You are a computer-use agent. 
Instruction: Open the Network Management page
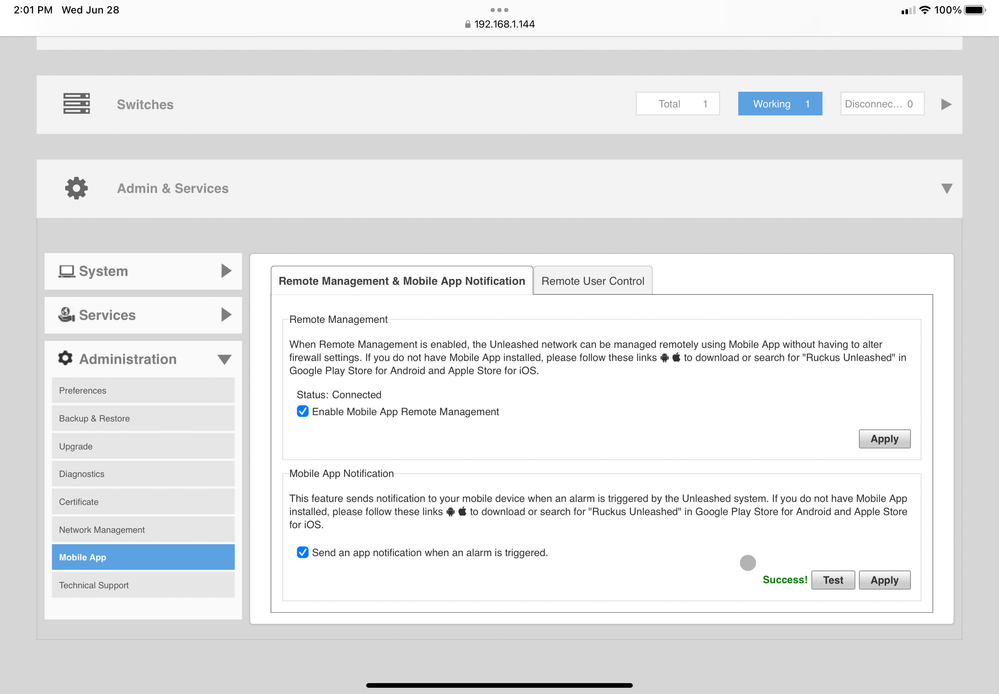143,530
